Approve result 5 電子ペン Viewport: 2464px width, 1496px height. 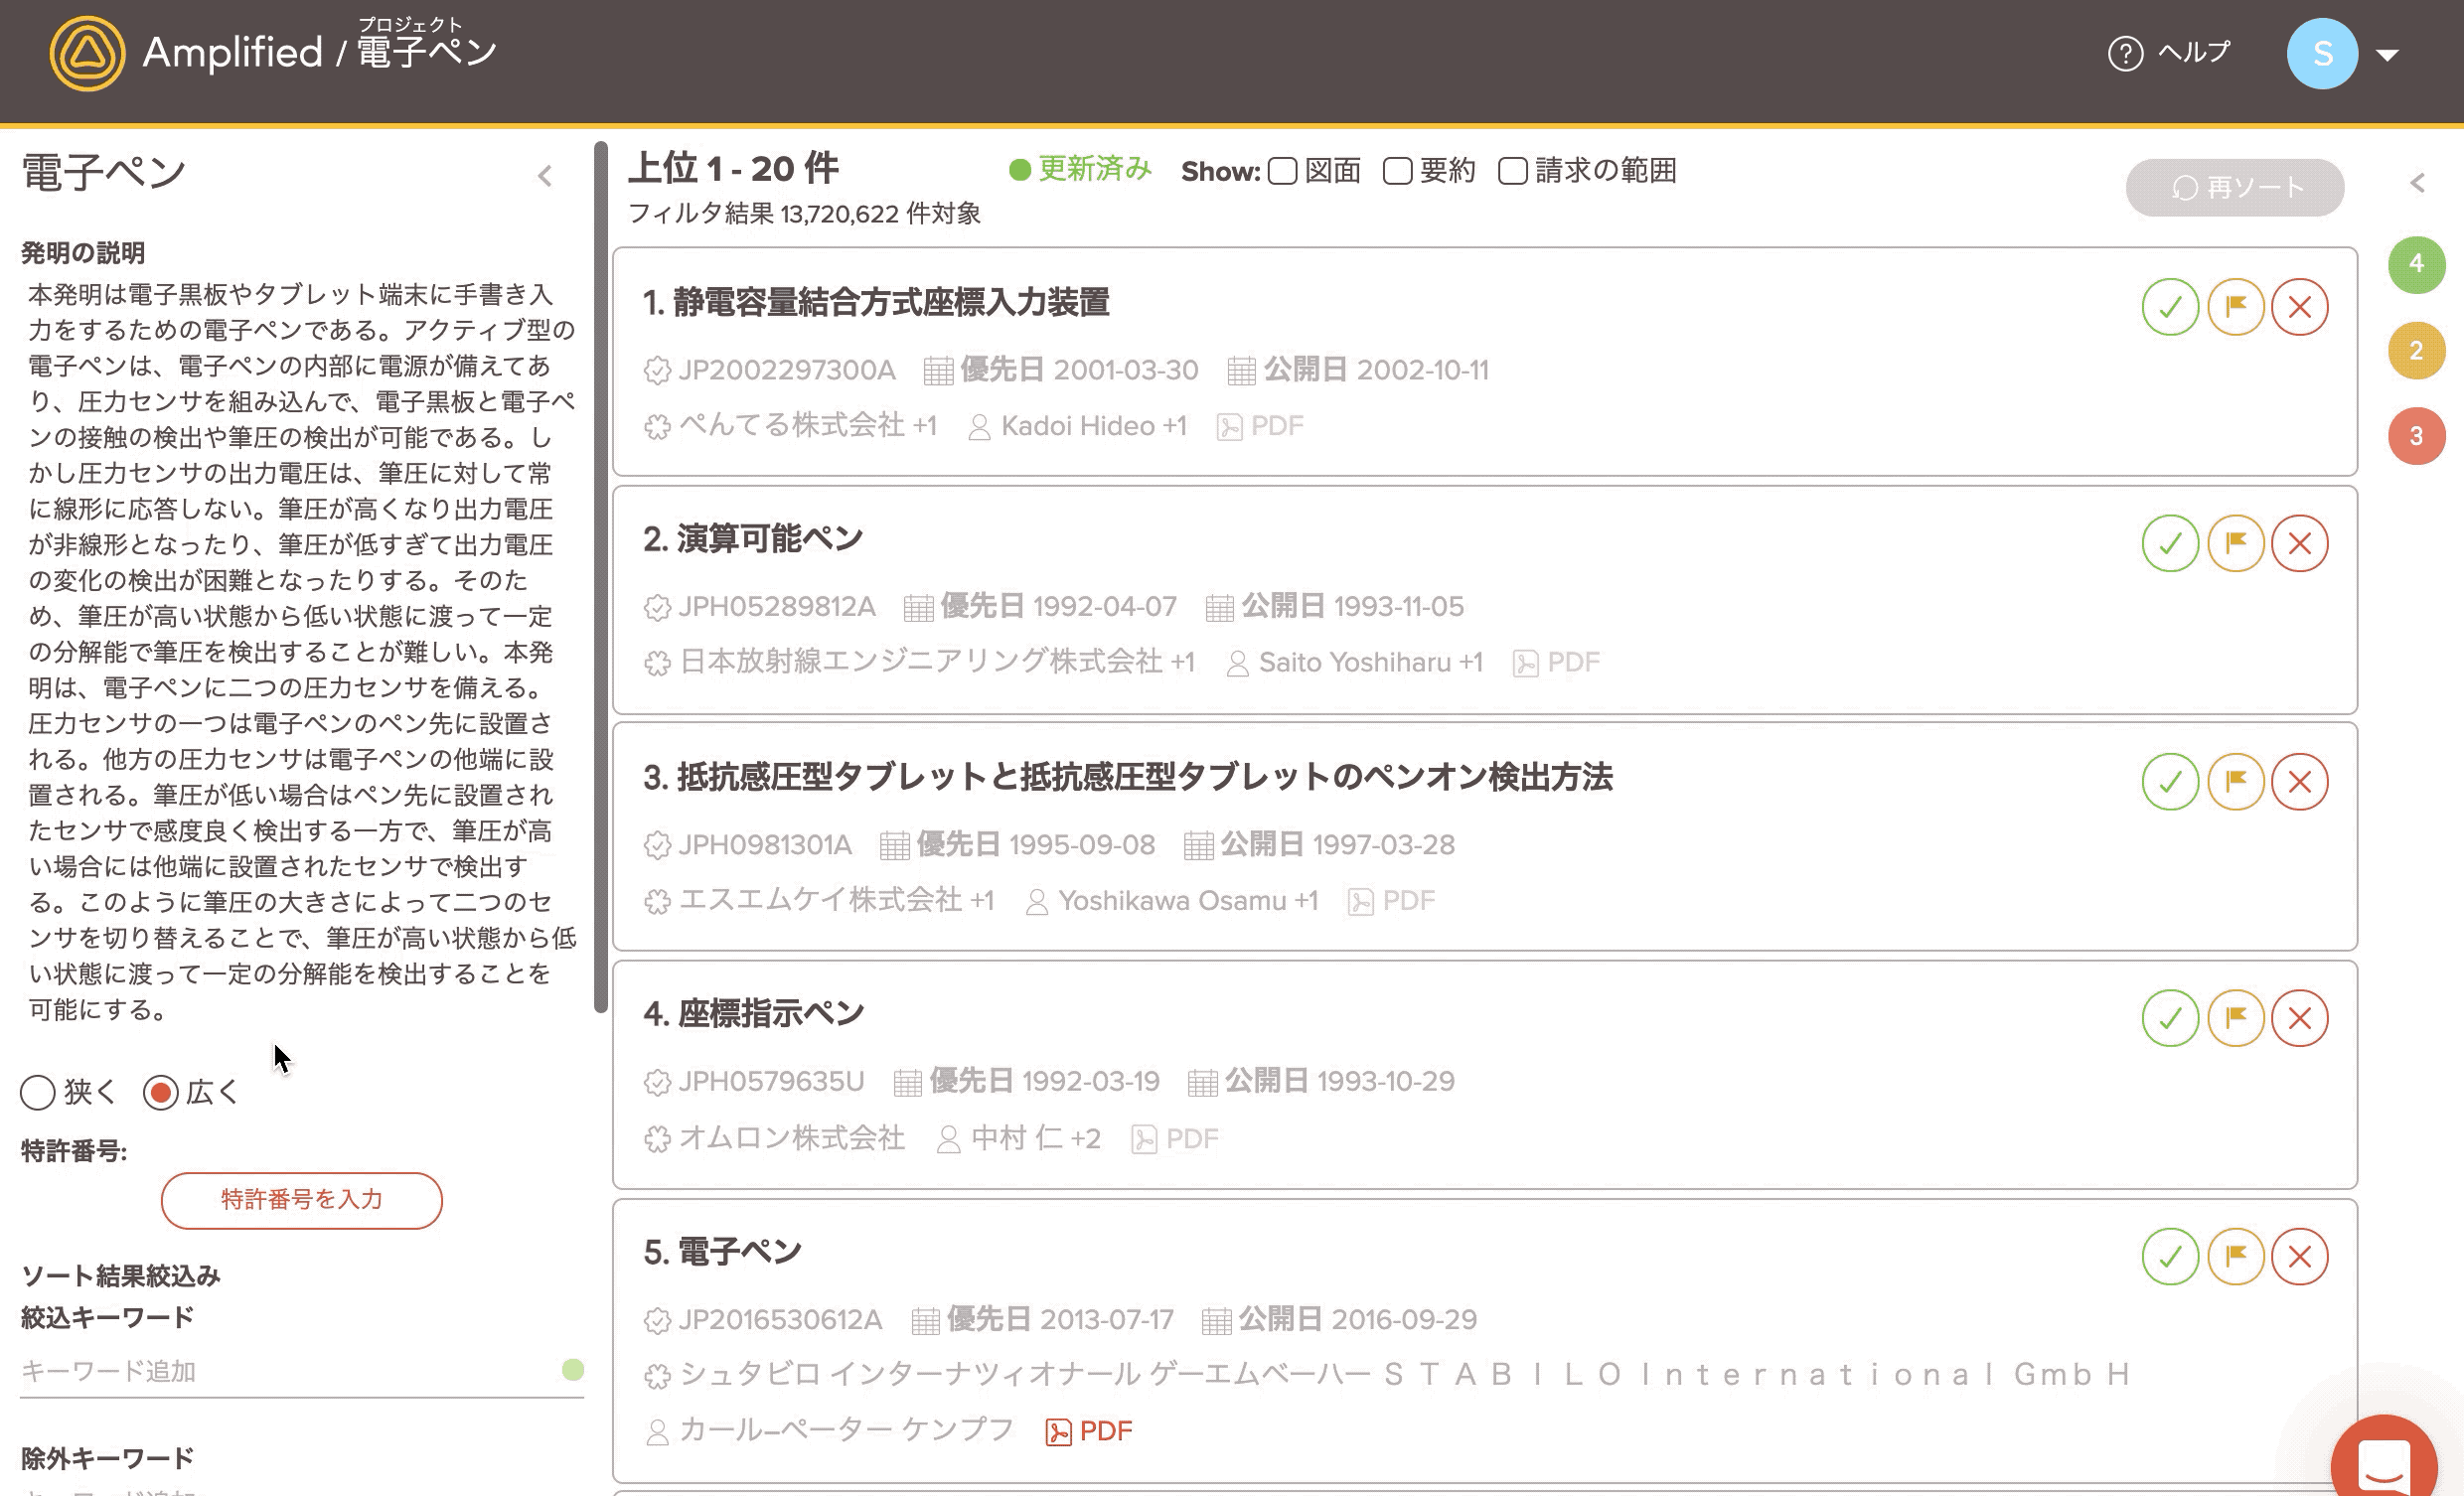pos(2169,1256)
